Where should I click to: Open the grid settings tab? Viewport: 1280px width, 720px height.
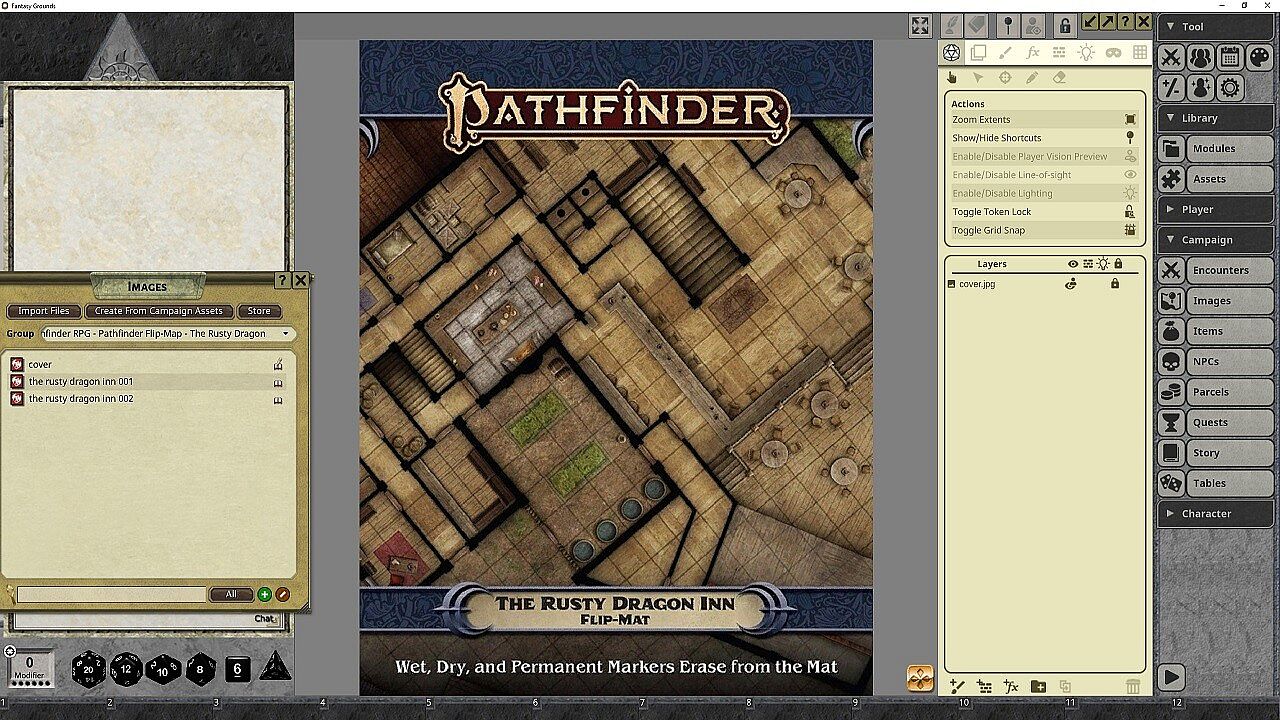click(1140, 53)
